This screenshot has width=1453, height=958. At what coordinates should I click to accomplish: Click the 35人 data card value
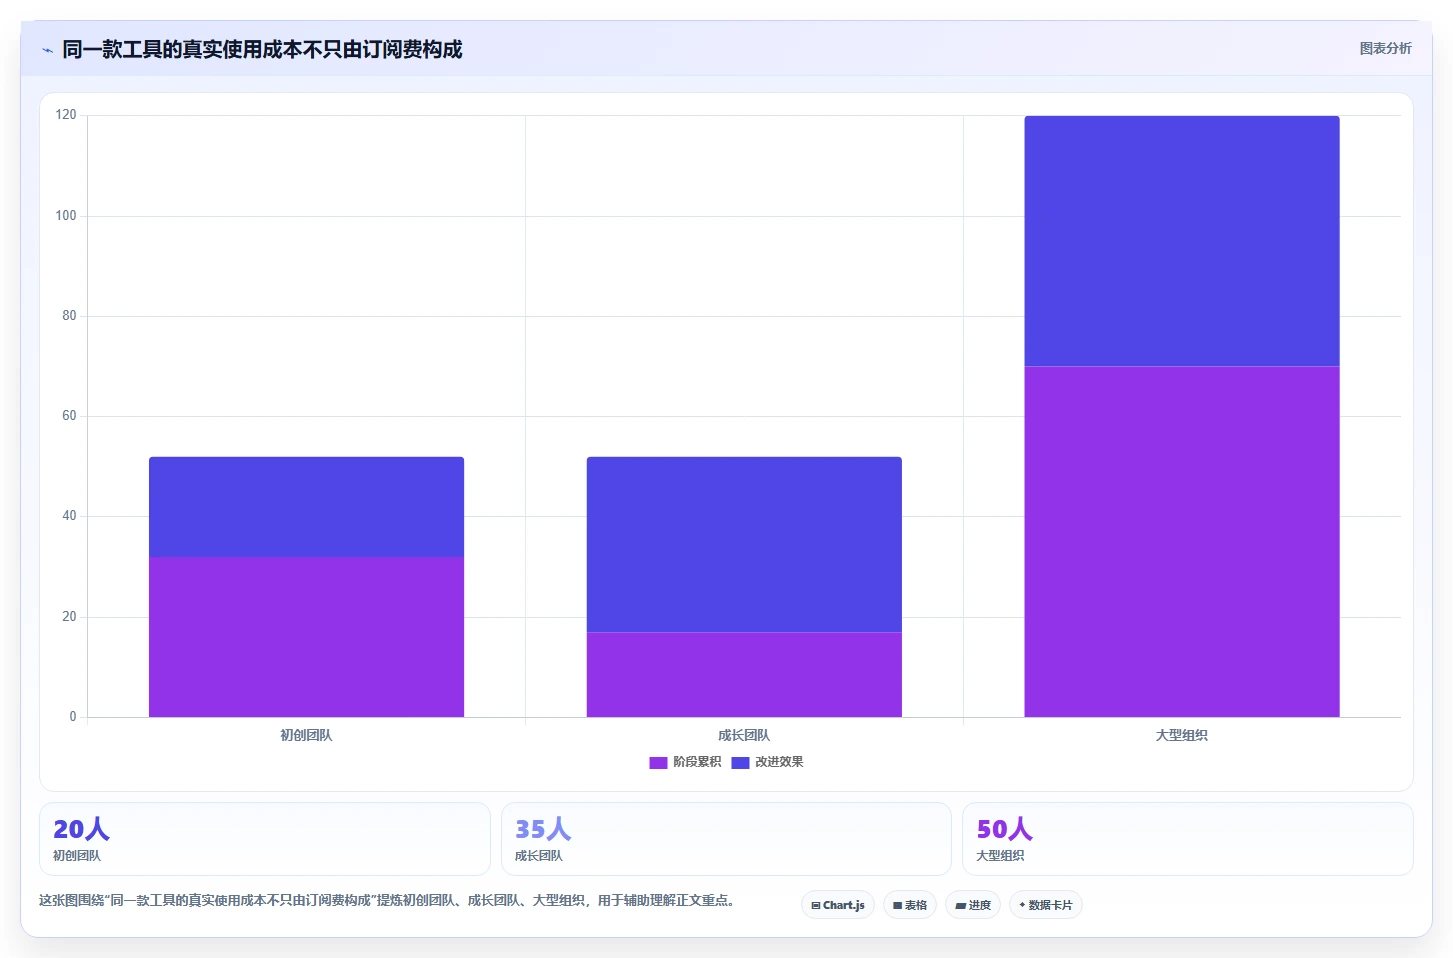coord(543,829)
